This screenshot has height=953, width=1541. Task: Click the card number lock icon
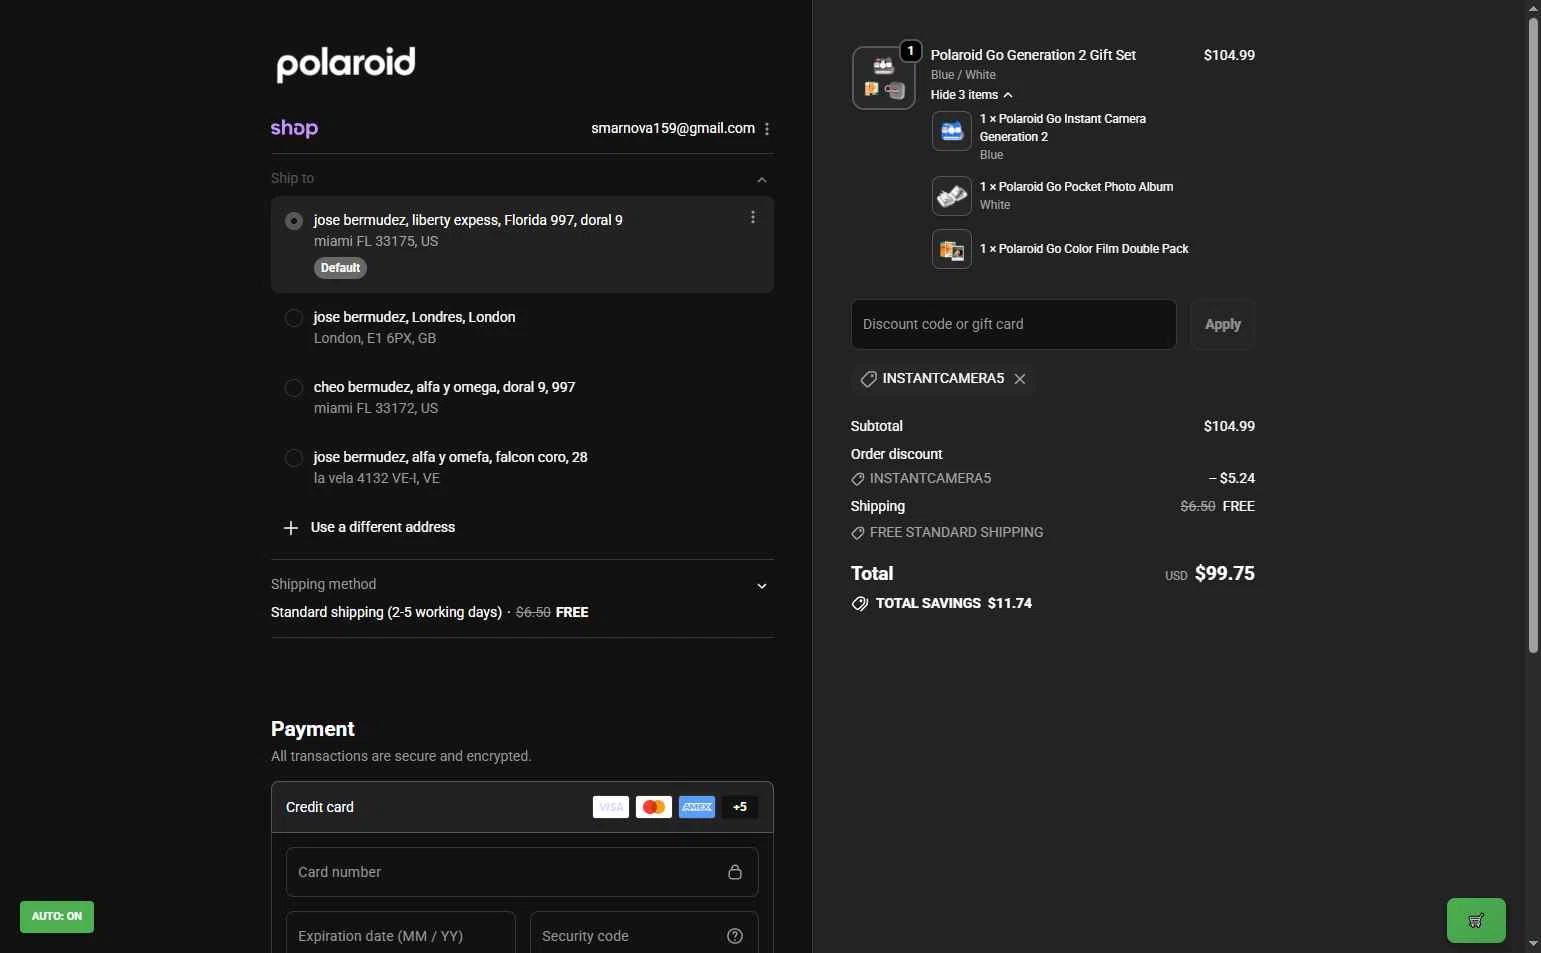[x=735, y=872]
